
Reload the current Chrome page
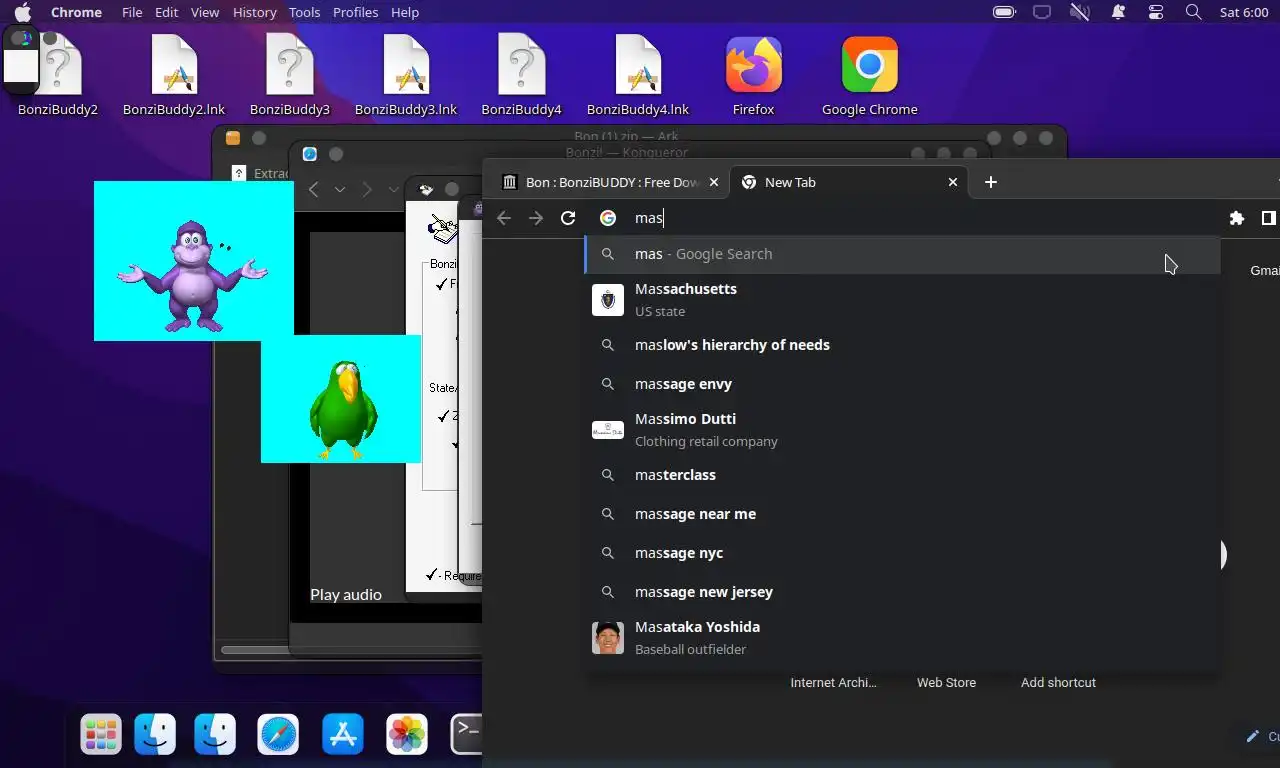(568, 218)
